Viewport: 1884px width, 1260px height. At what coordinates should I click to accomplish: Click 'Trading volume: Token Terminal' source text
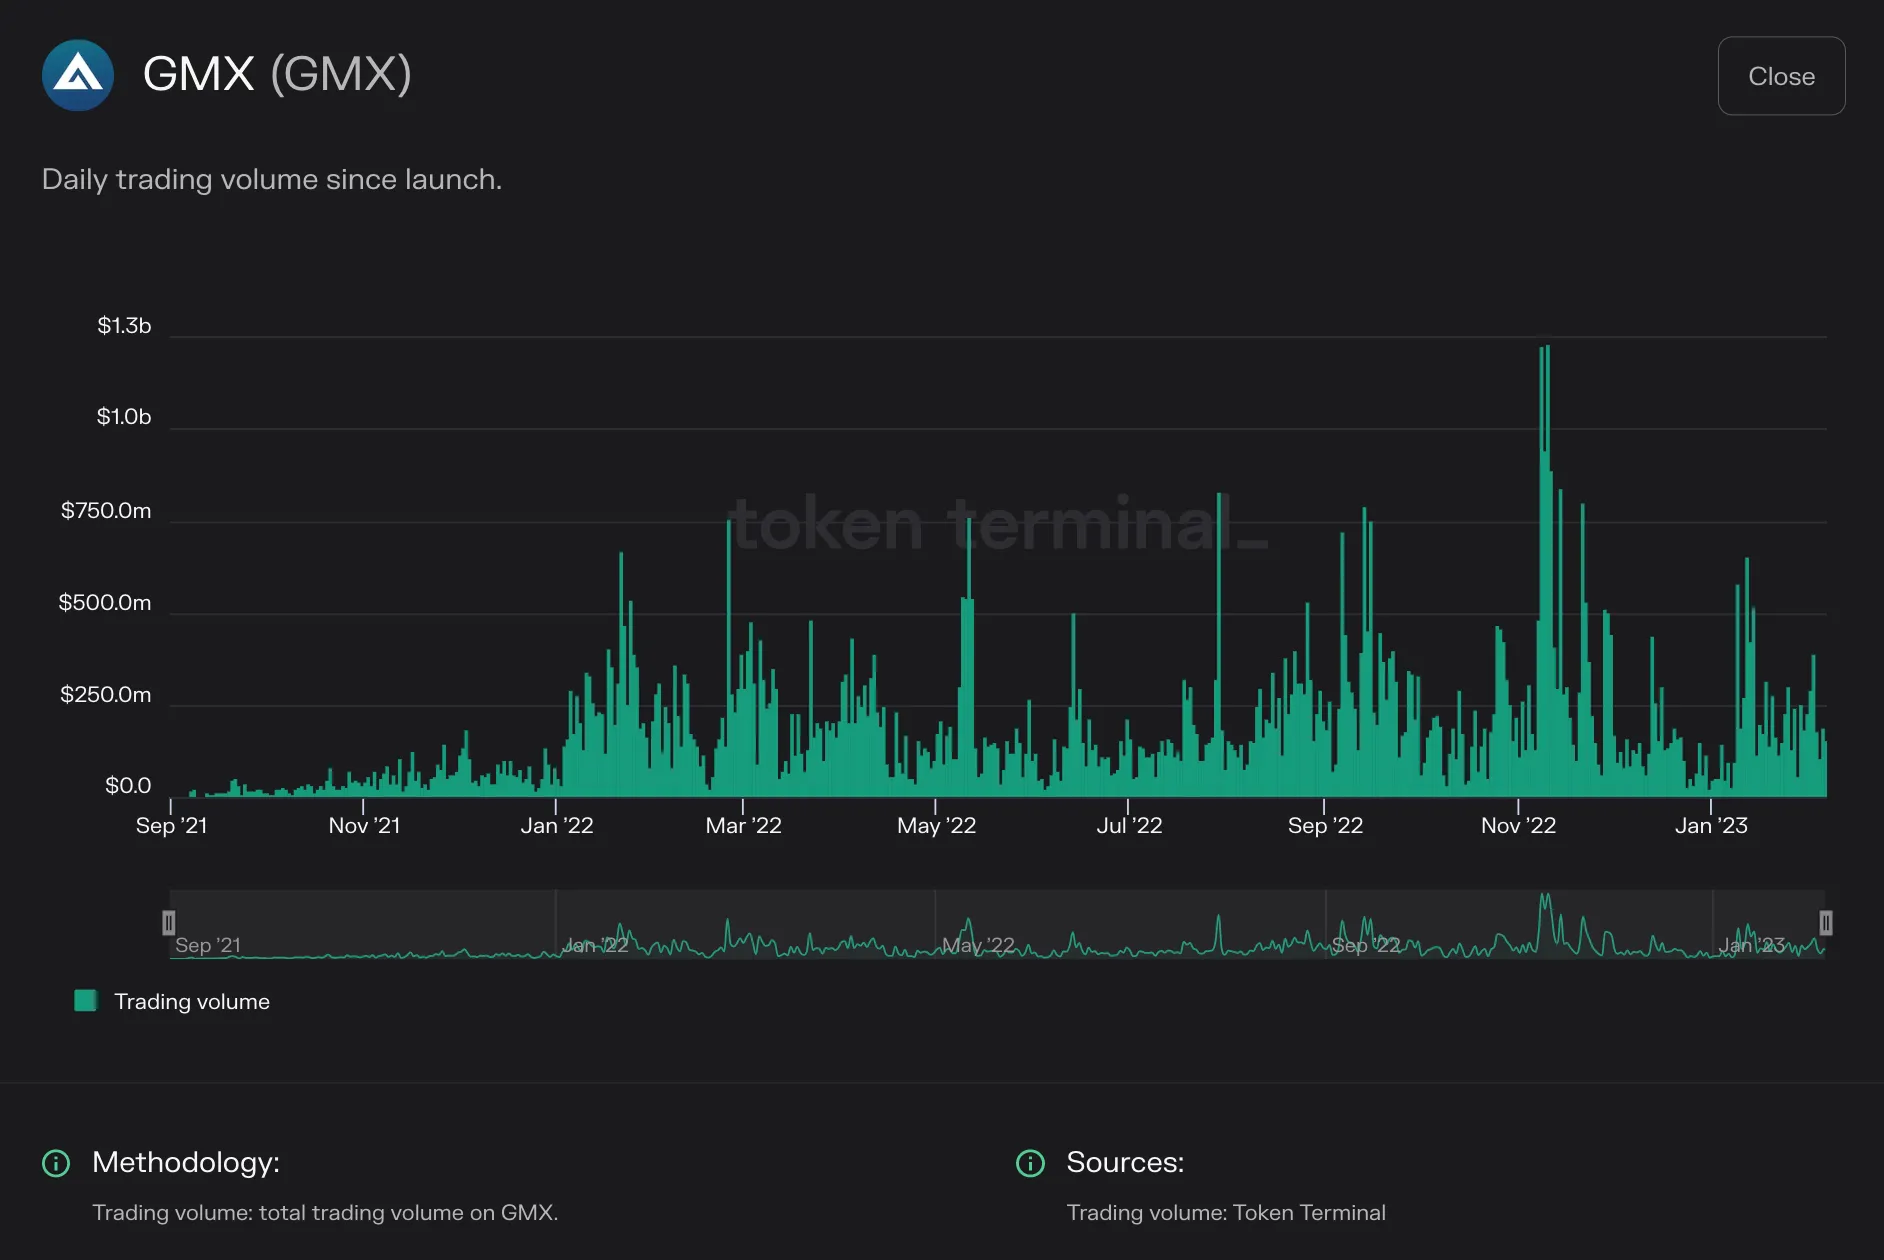point(1226,1212)
